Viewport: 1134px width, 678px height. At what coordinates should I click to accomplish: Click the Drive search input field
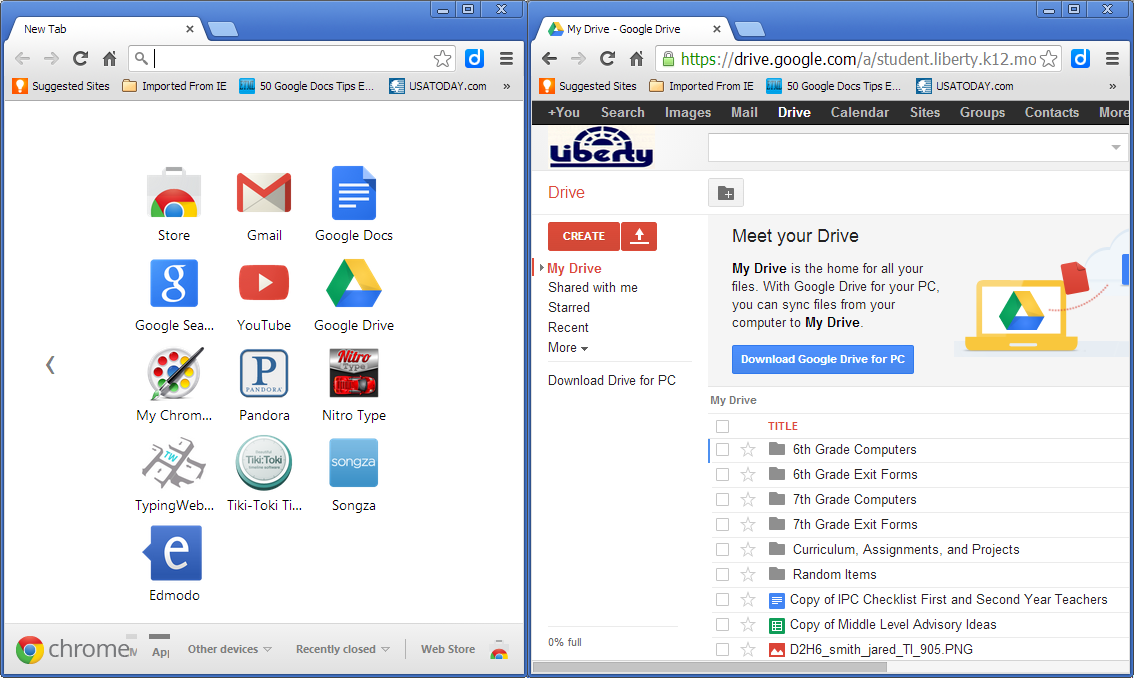pos(908,148)
